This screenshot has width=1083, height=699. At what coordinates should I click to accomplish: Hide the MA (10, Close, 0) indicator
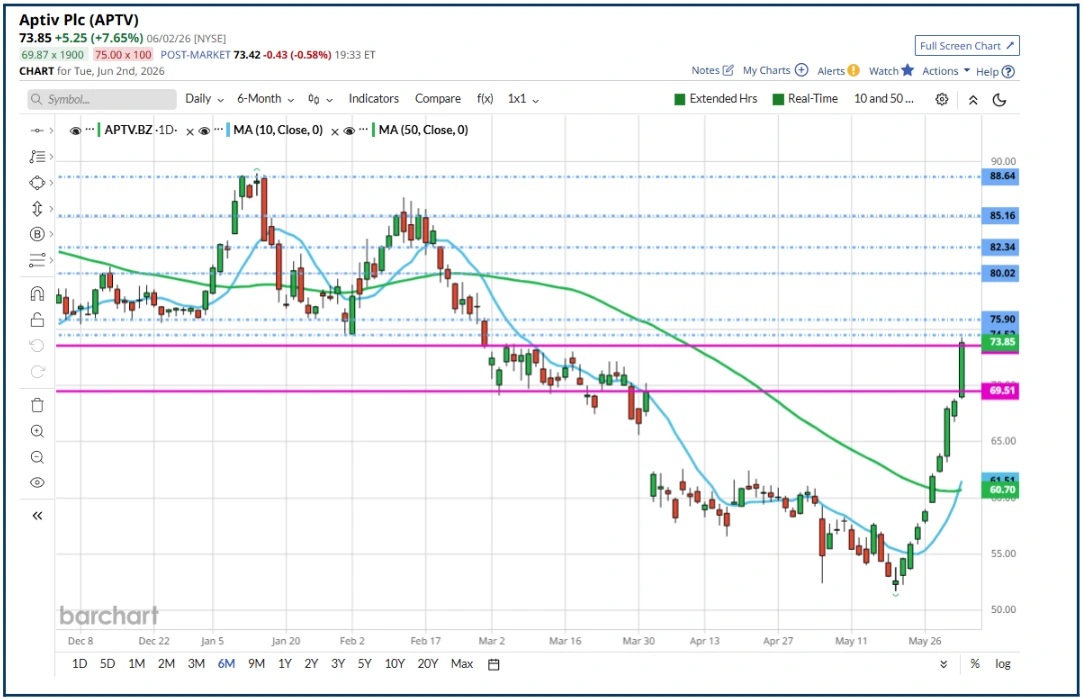click(x=204, y=131)
